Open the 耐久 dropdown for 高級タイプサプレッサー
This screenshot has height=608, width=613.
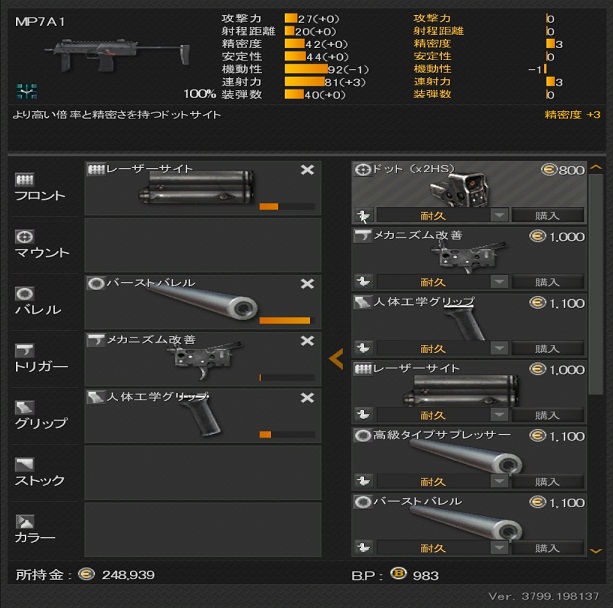(x=499, y=481)
